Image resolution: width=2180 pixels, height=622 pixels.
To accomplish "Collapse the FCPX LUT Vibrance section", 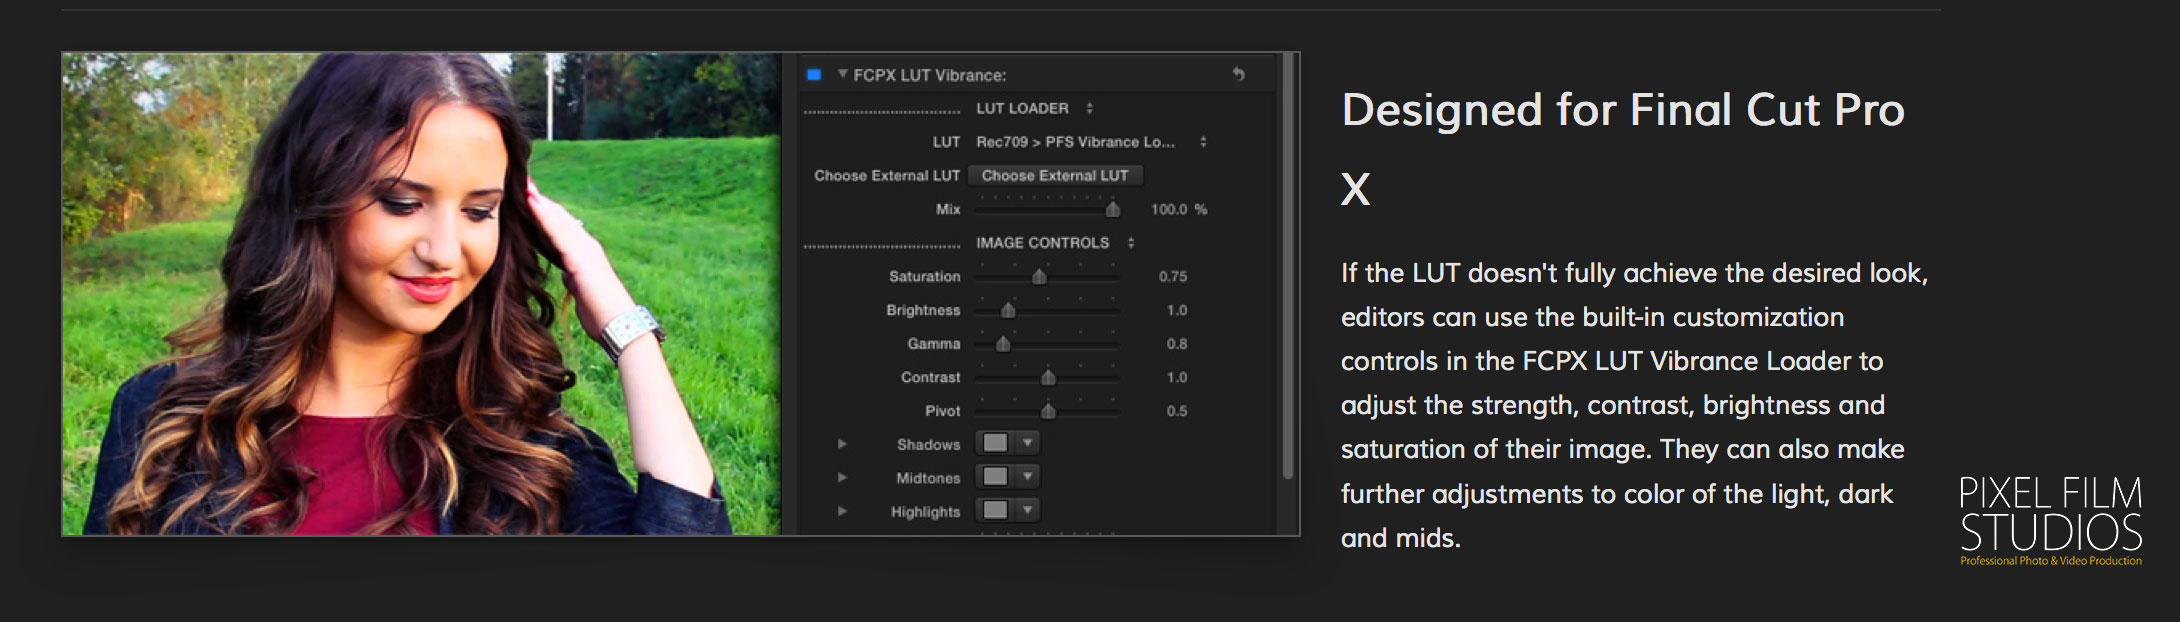I will [x=842, y=74].
